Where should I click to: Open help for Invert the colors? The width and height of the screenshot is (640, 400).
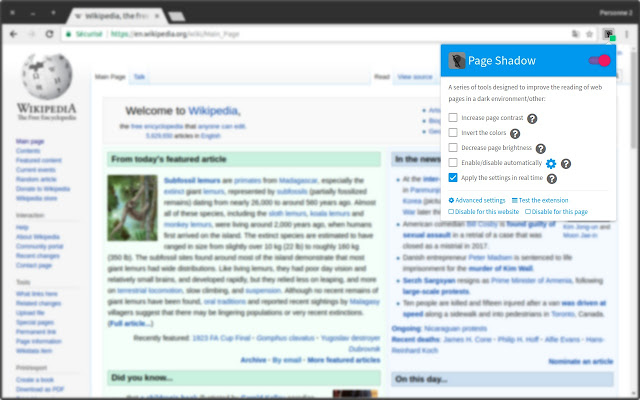click(515, 133)
